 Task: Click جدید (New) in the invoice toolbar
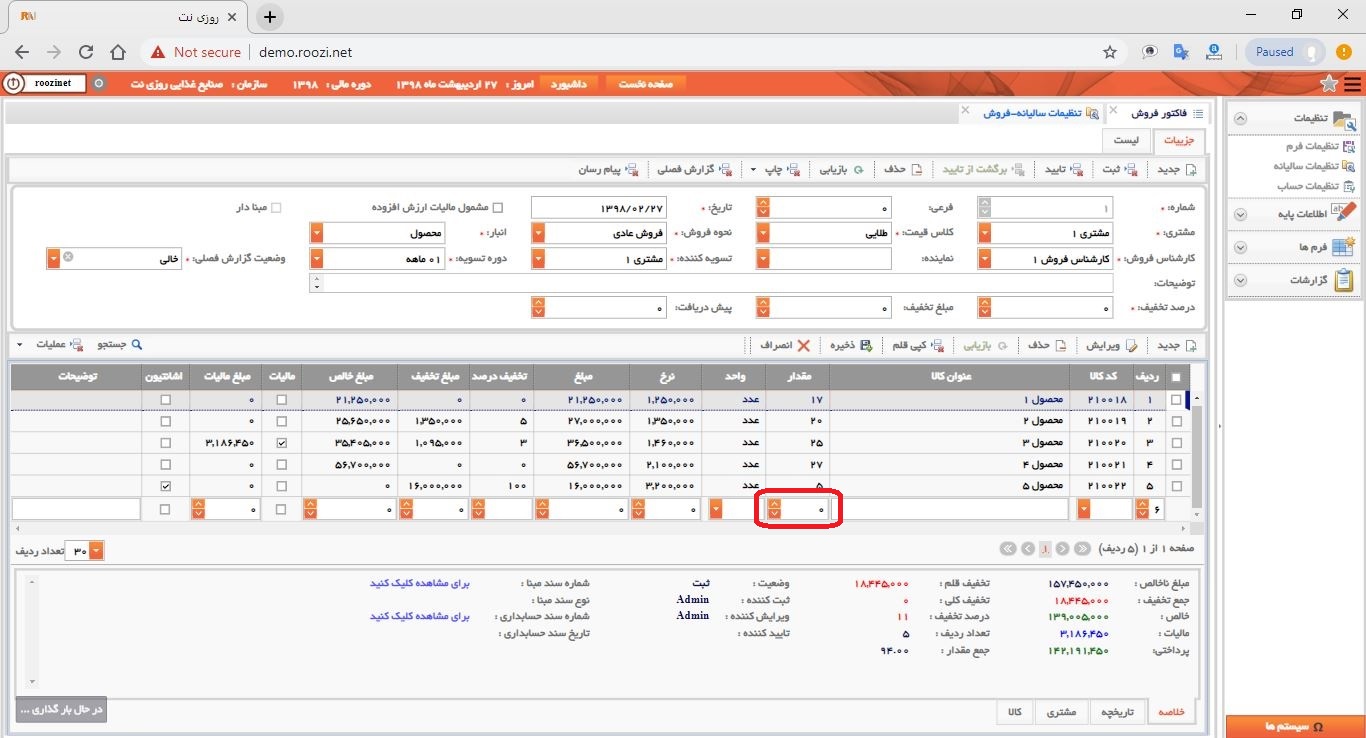click(x=1177, y=170)
